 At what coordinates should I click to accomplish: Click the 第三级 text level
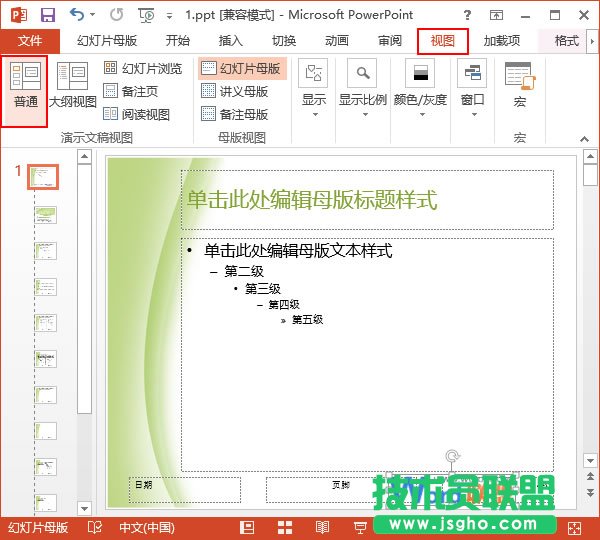pyautogui.click(x=262, y=289)
